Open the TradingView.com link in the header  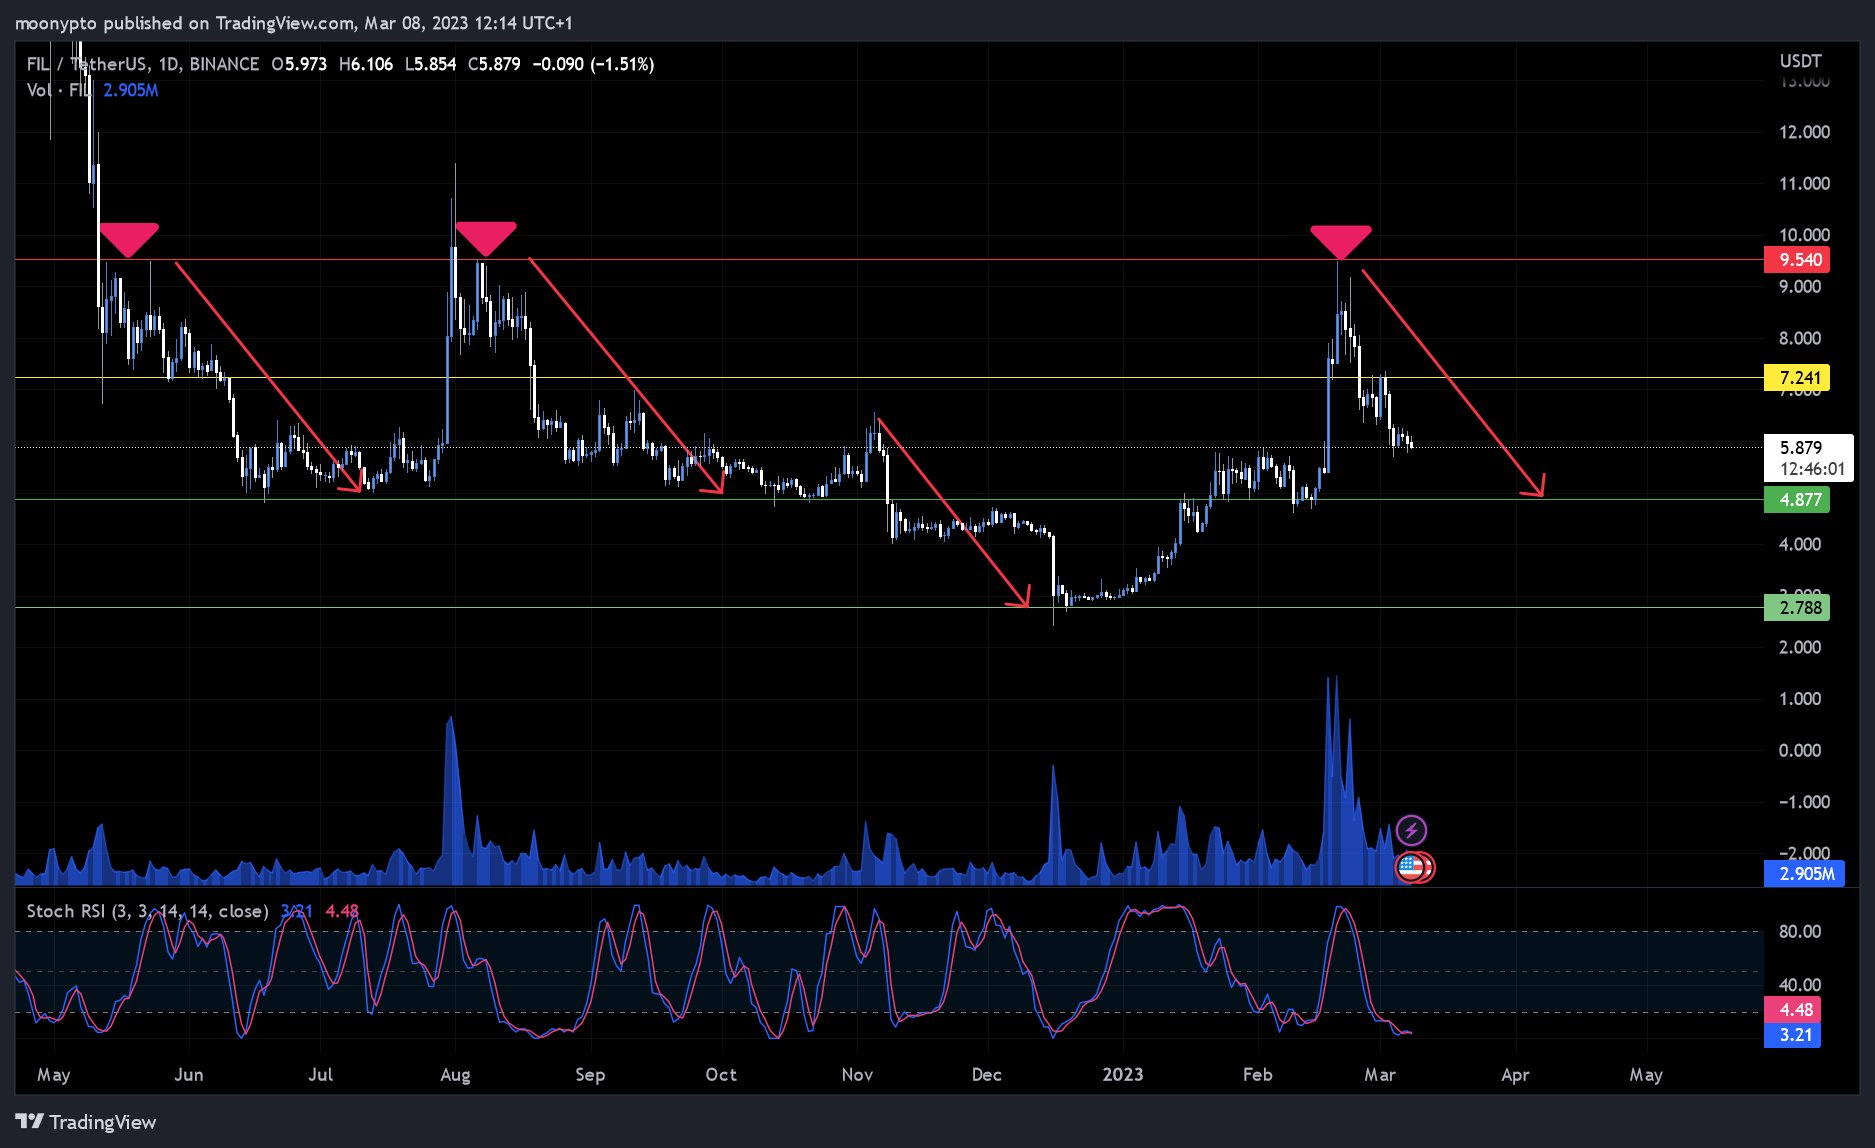click(x=284, y=22)
